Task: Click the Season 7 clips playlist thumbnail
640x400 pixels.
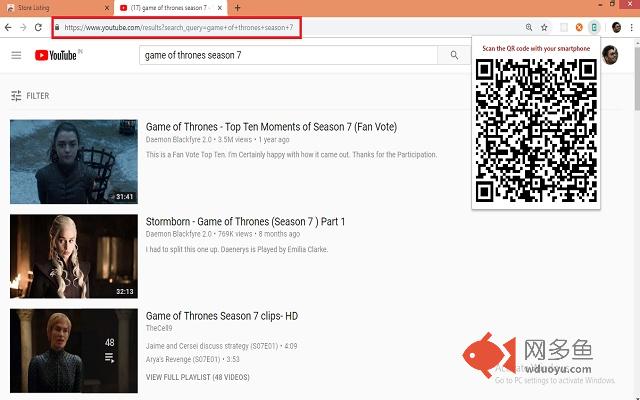Action: tap(74, 351)
